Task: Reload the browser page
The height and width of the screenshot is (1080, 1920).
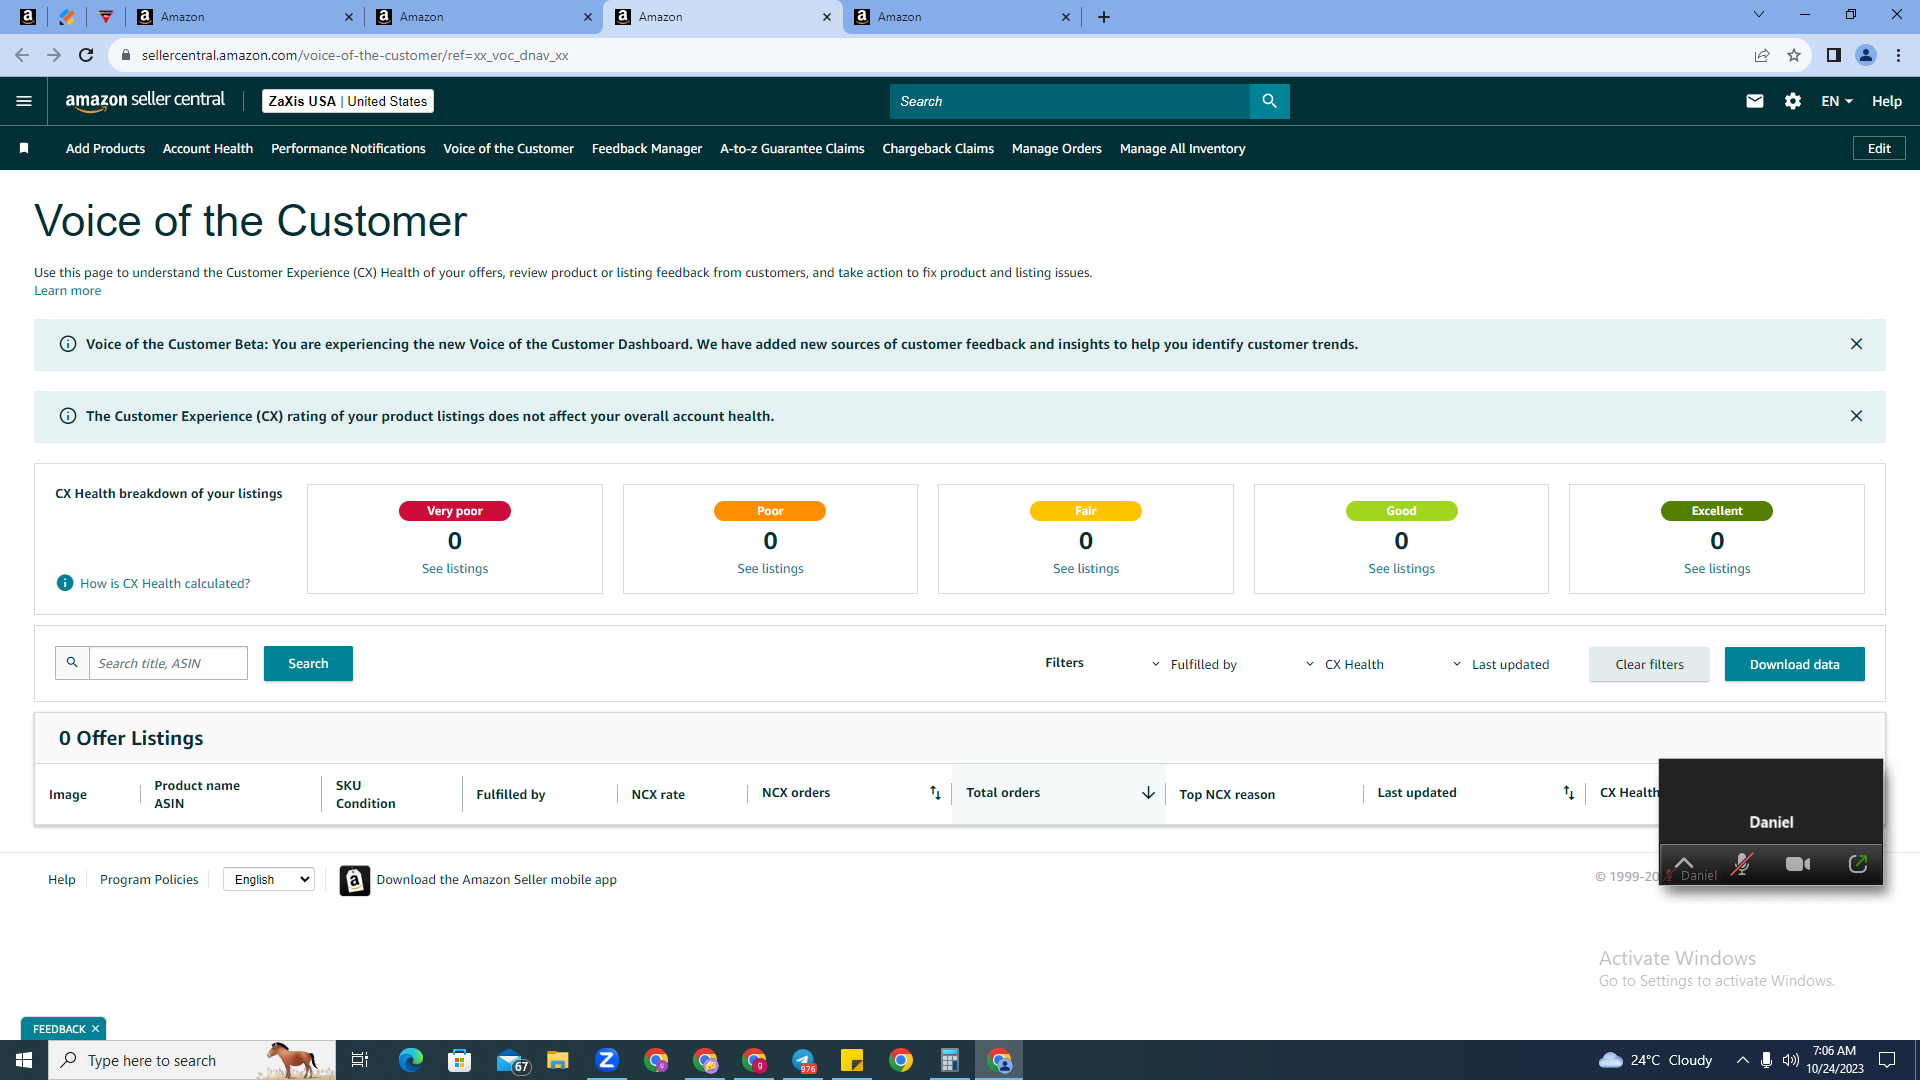Action: point(86,55)
